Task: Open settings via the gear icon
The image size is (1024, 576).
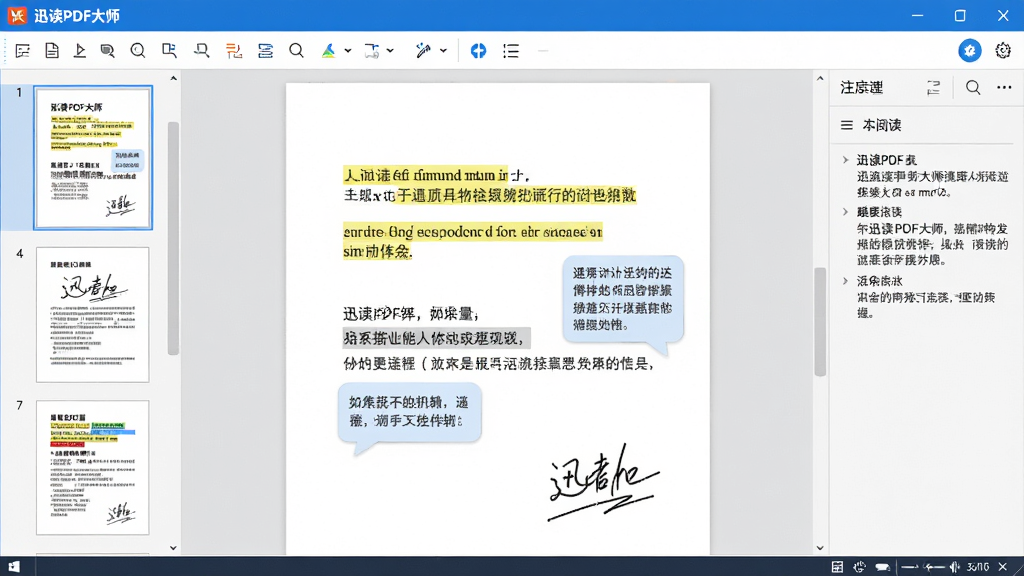Action: (1003, 50)
